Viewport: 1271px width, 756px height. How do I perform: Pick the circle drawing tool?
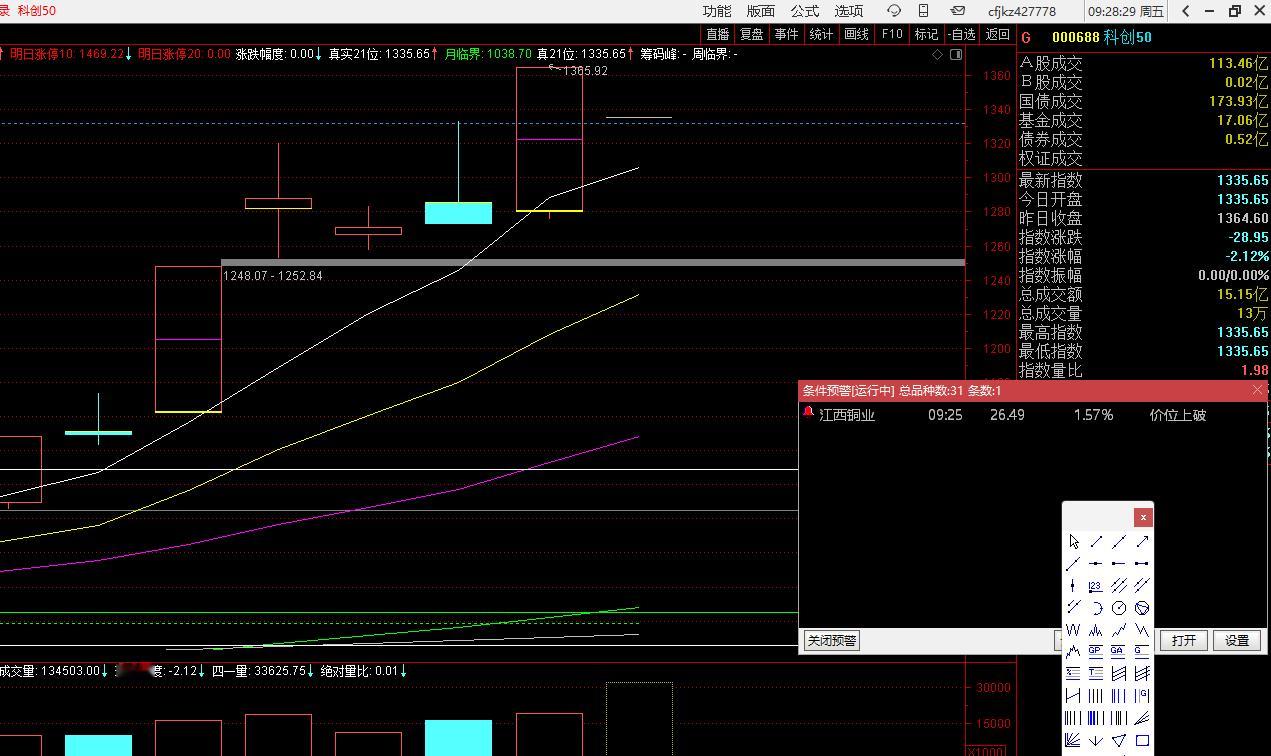[1119, 608]
